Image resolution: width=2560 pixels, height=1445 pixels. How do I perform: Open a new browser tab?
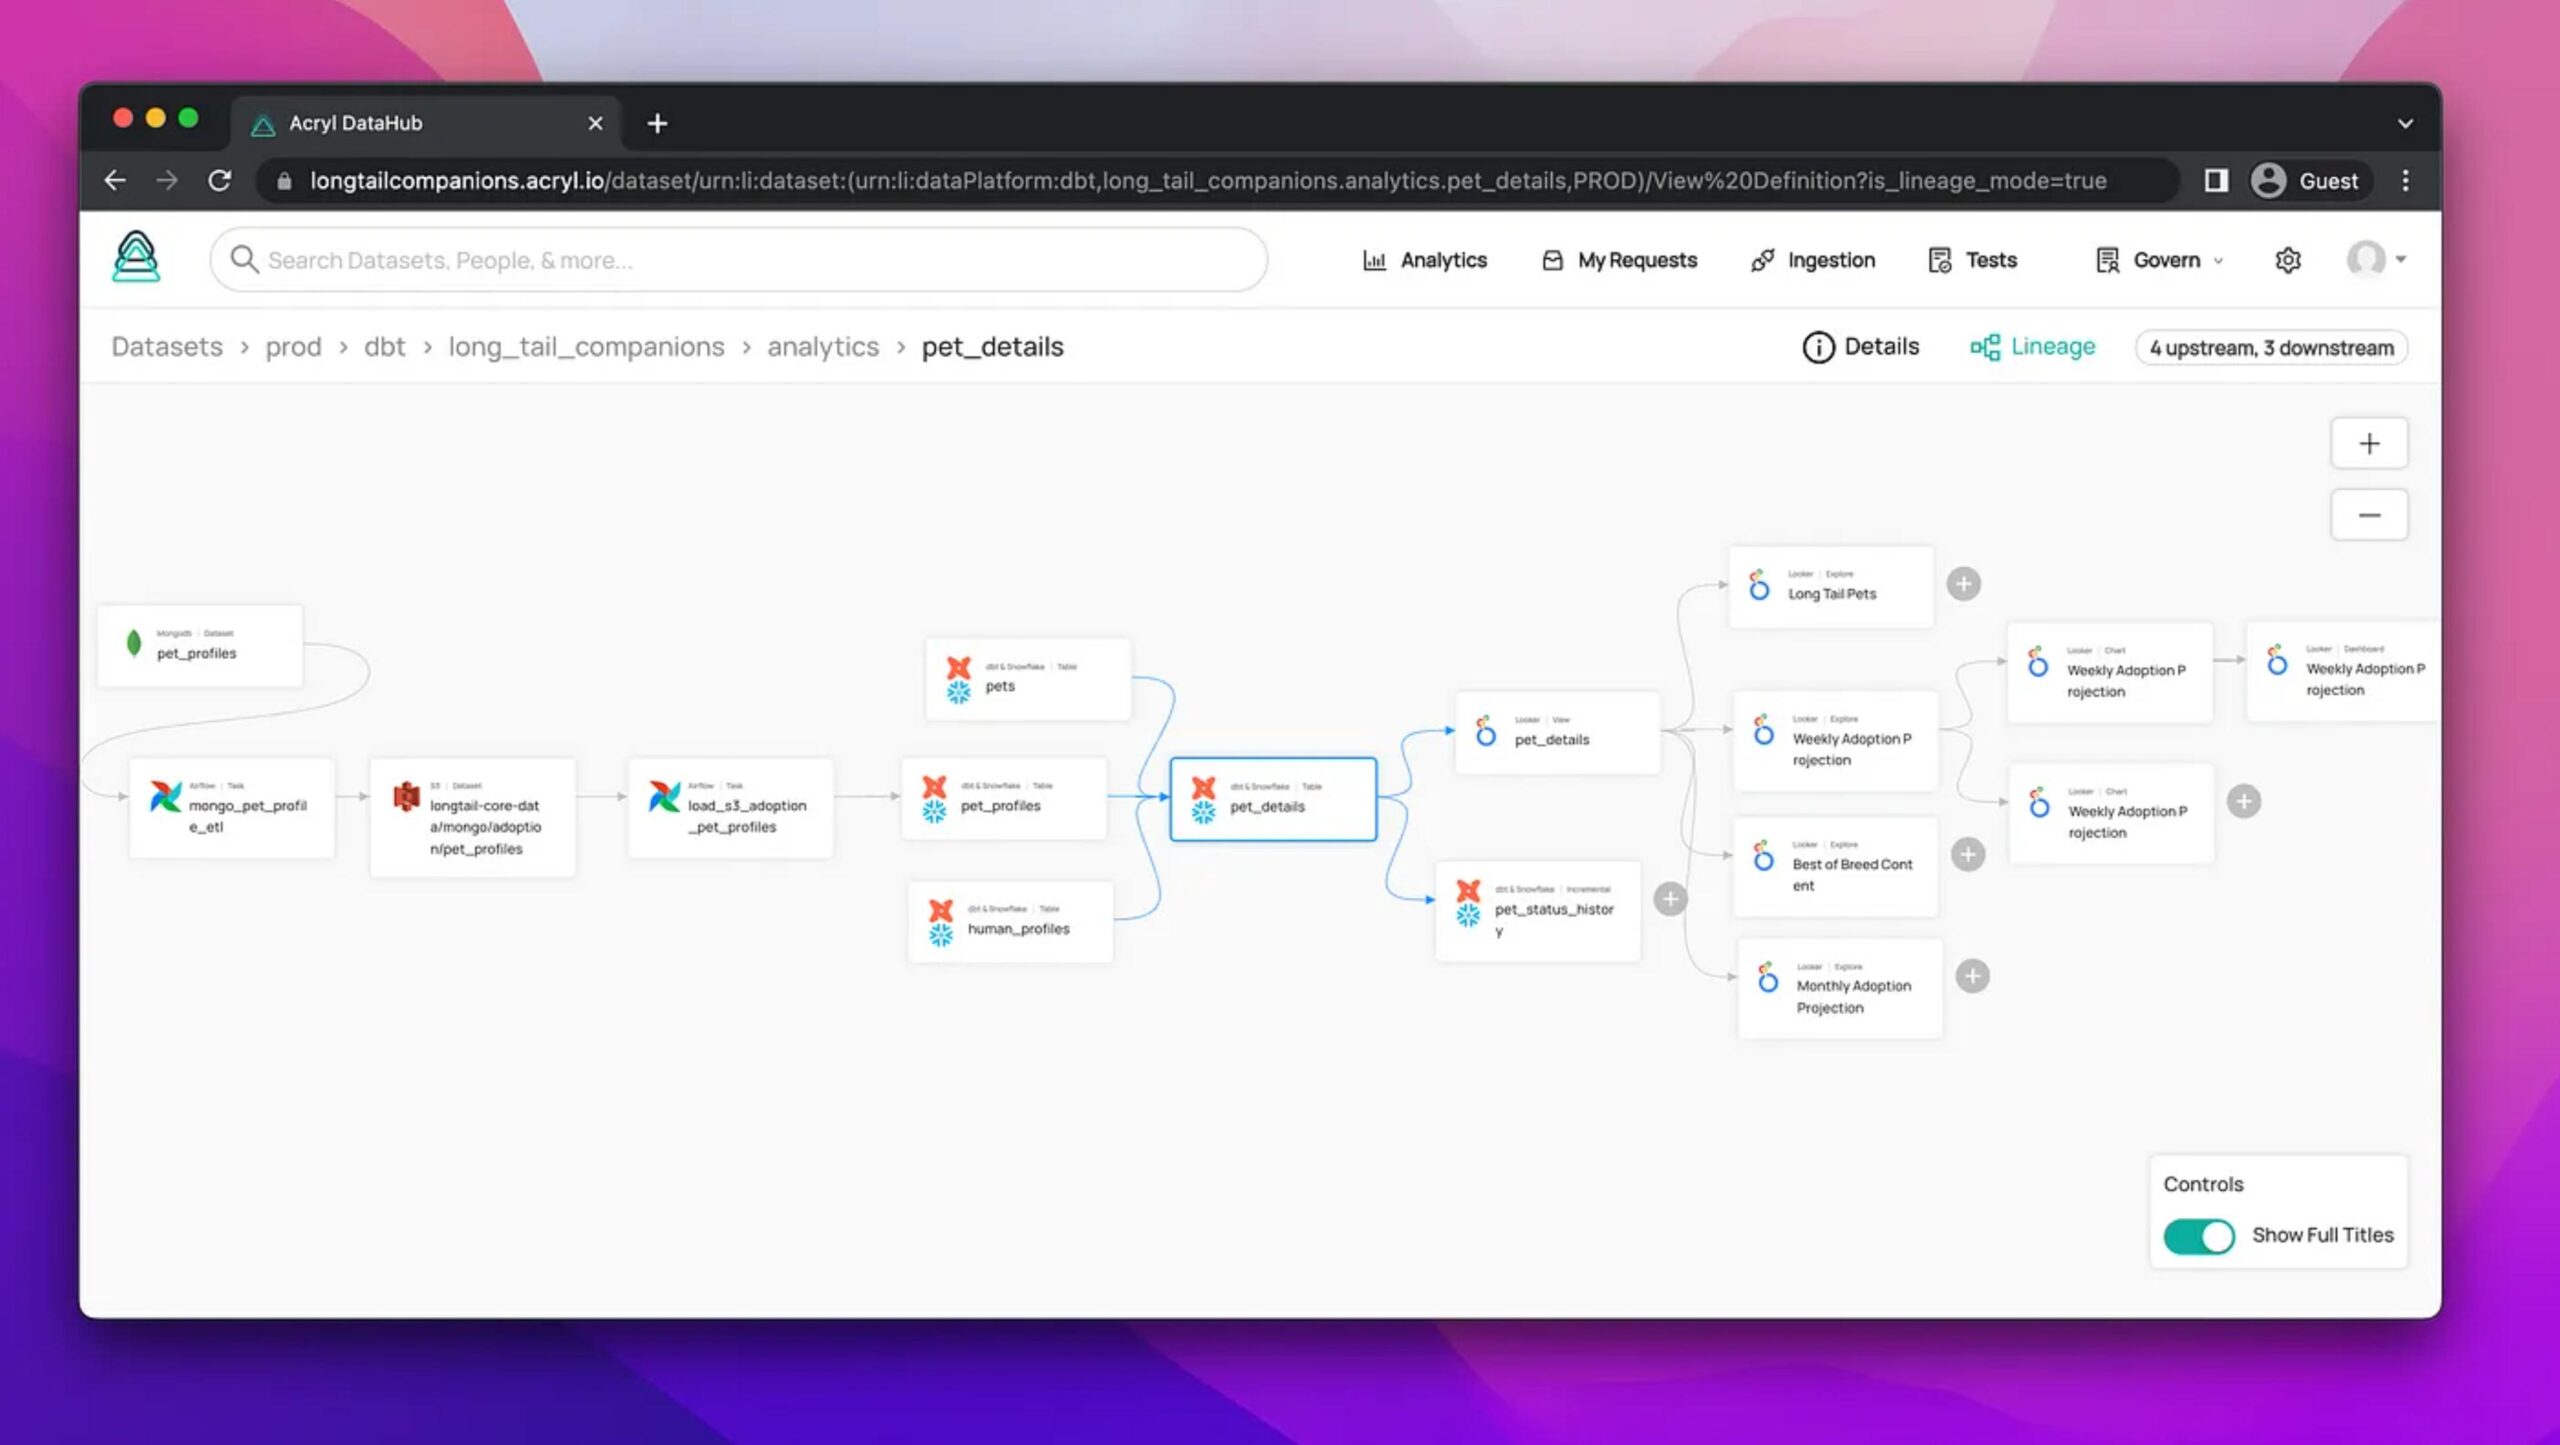pyautogui.click(x=657, y=123)
